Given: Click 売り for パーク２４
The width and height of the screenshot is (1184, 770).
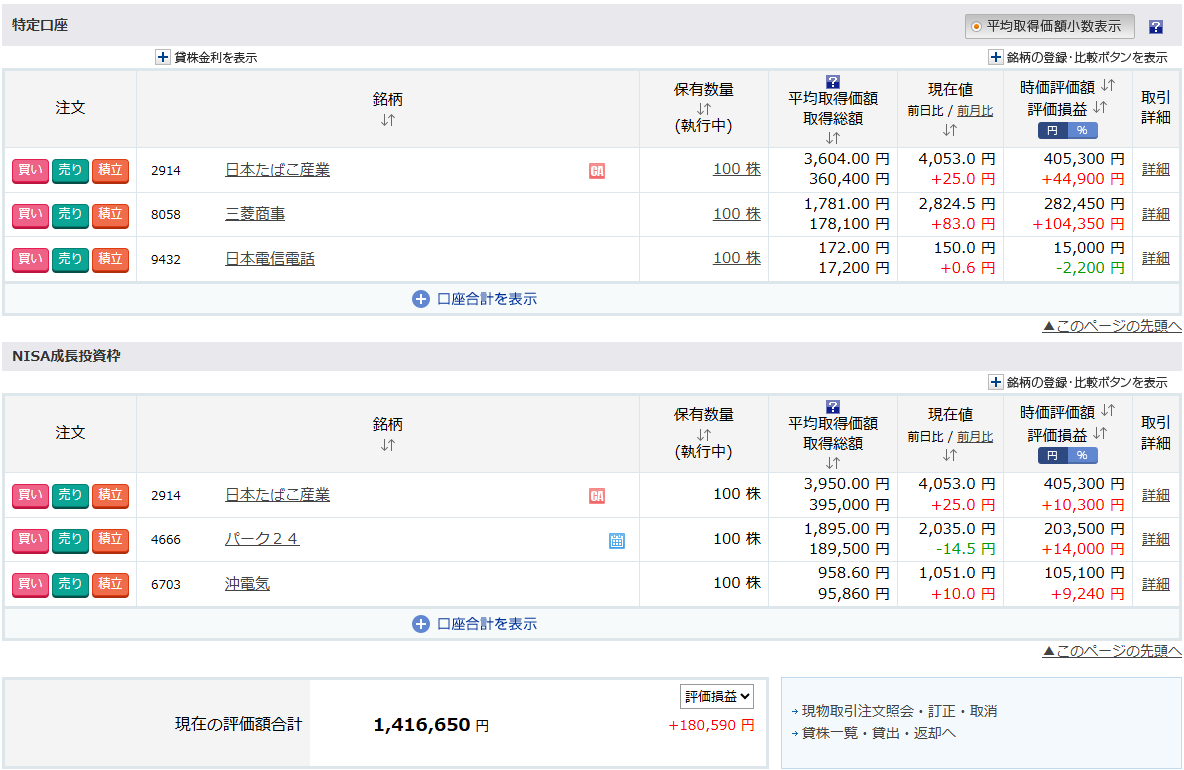Looking at the screenshot, I should (70, 540).
